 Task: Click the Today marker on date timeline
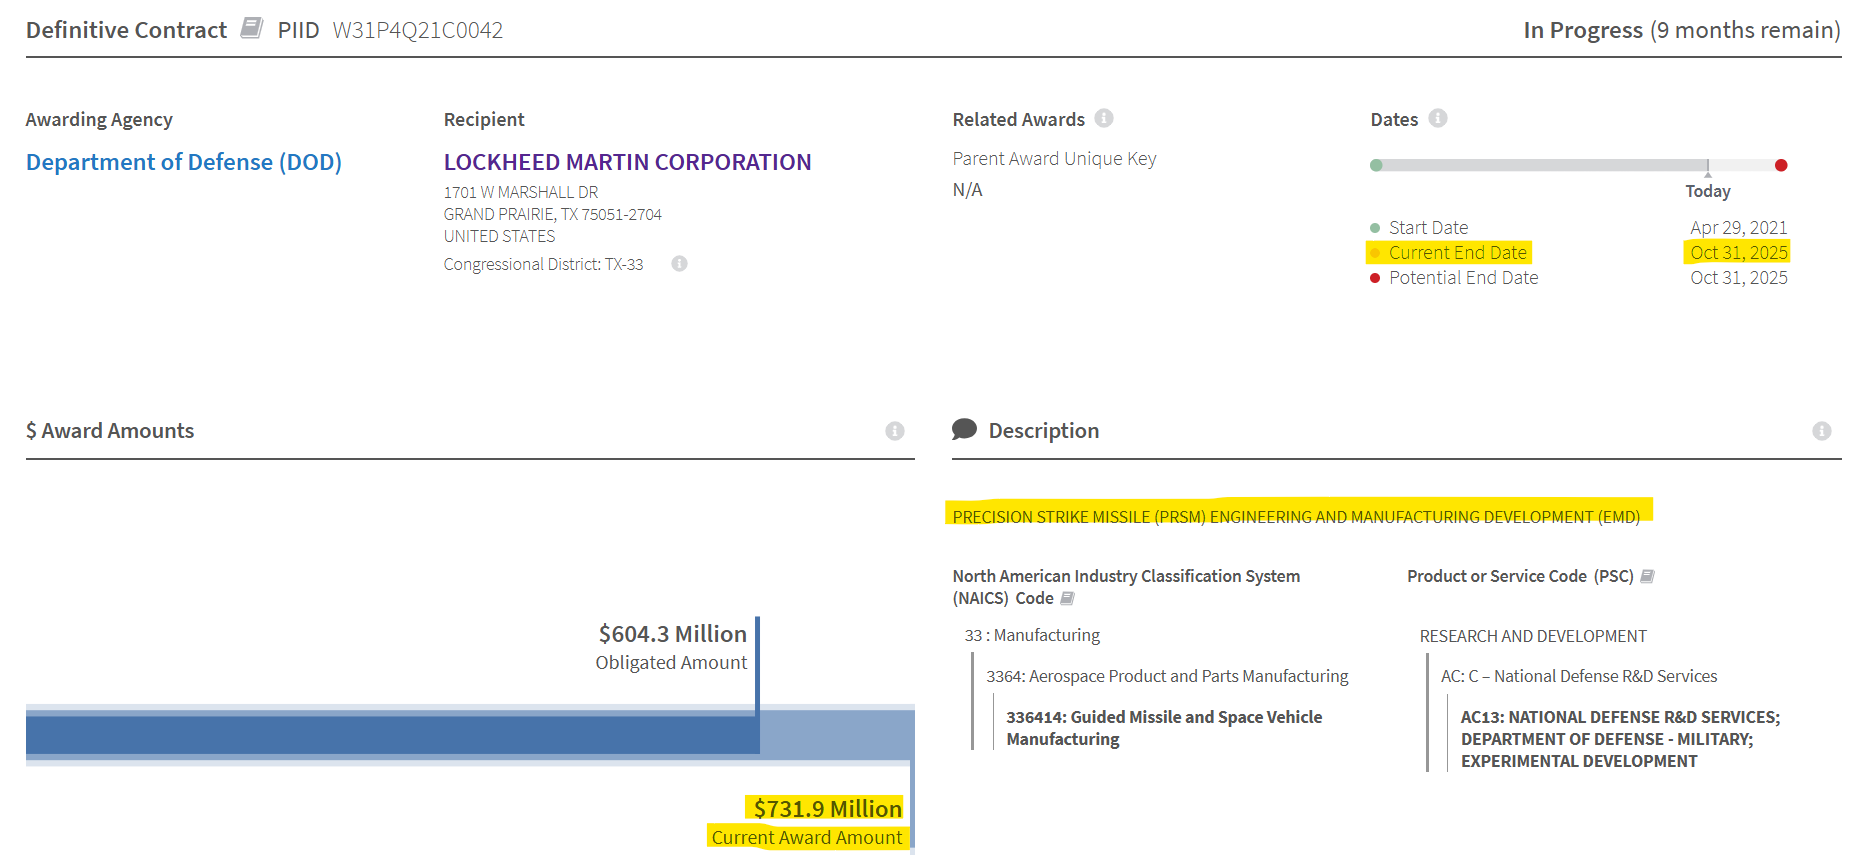1708,166
